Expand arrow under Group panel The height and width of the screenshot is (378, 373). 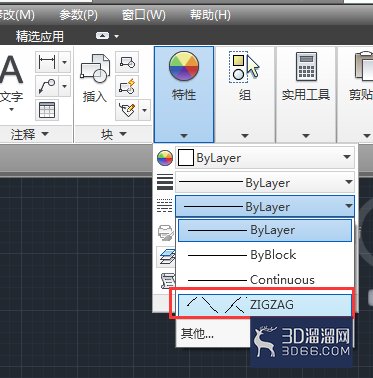(x=245, y=136)
